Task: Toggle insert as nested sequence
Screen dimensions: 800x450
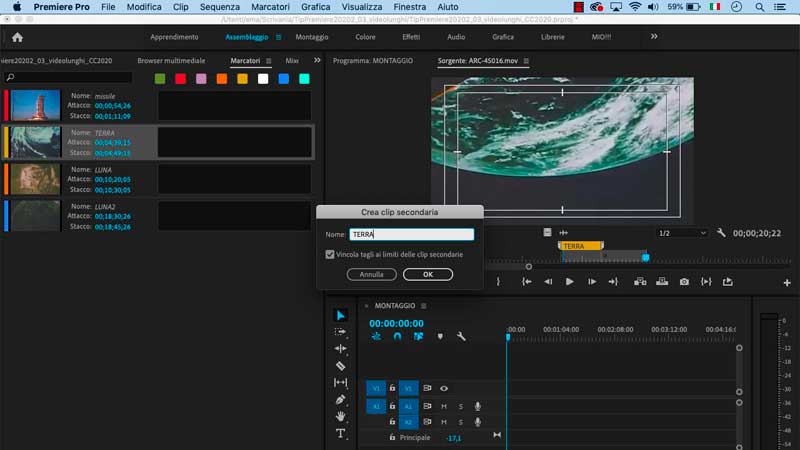Action: (376, 336)
